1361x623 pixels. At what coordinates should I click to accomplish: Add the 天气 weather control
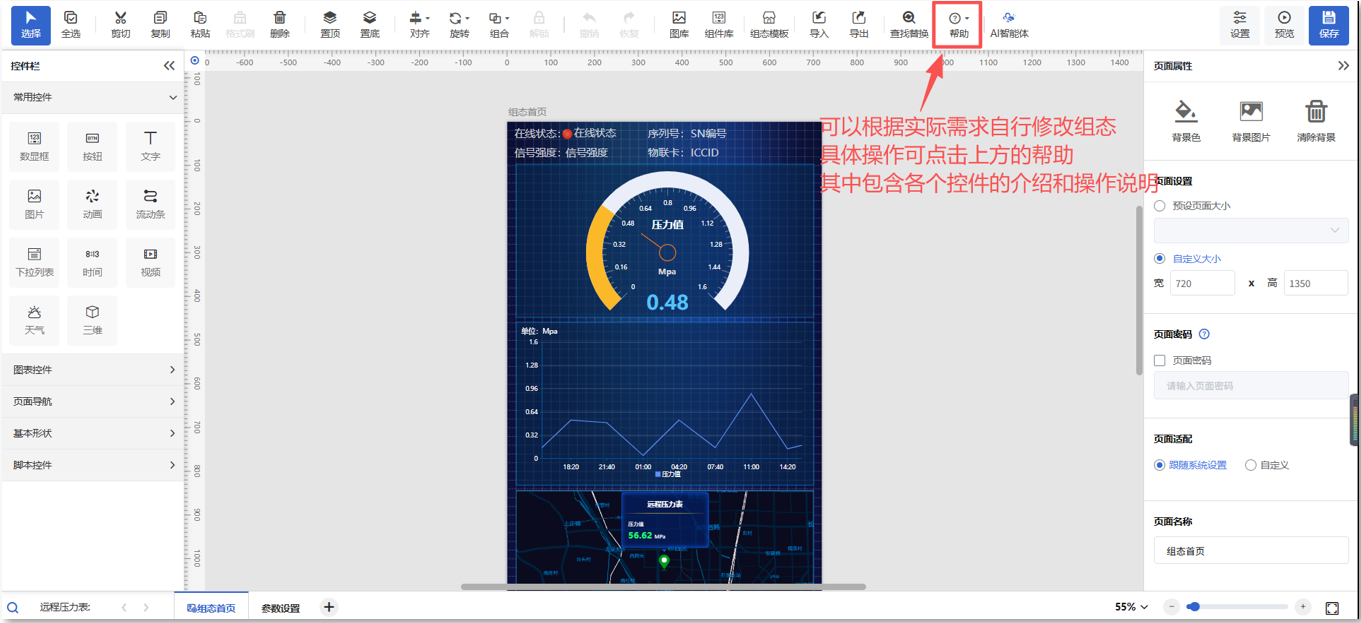(x=34, y=320)
